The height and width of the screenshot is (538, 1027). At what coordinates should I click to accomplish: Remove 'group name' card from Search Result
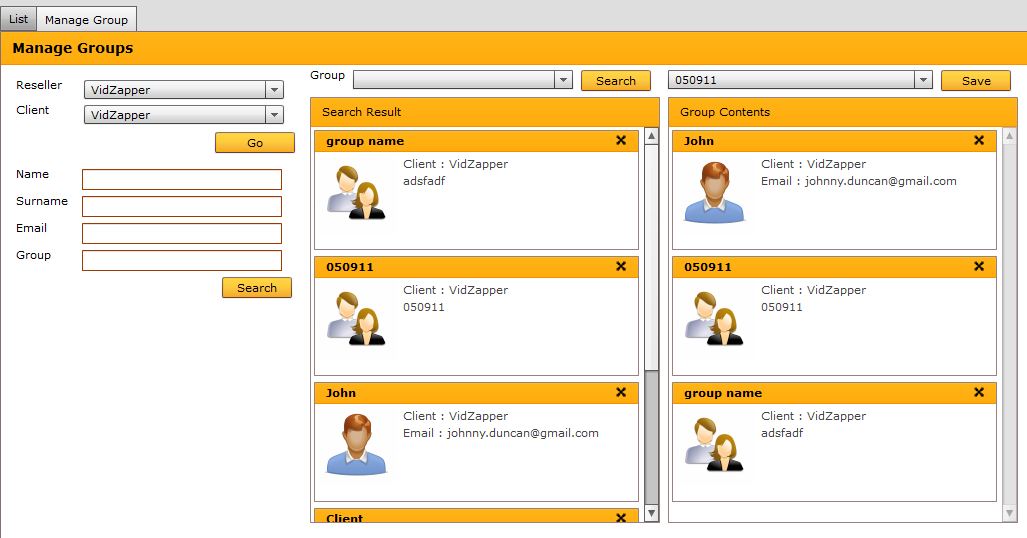(621, 140)
